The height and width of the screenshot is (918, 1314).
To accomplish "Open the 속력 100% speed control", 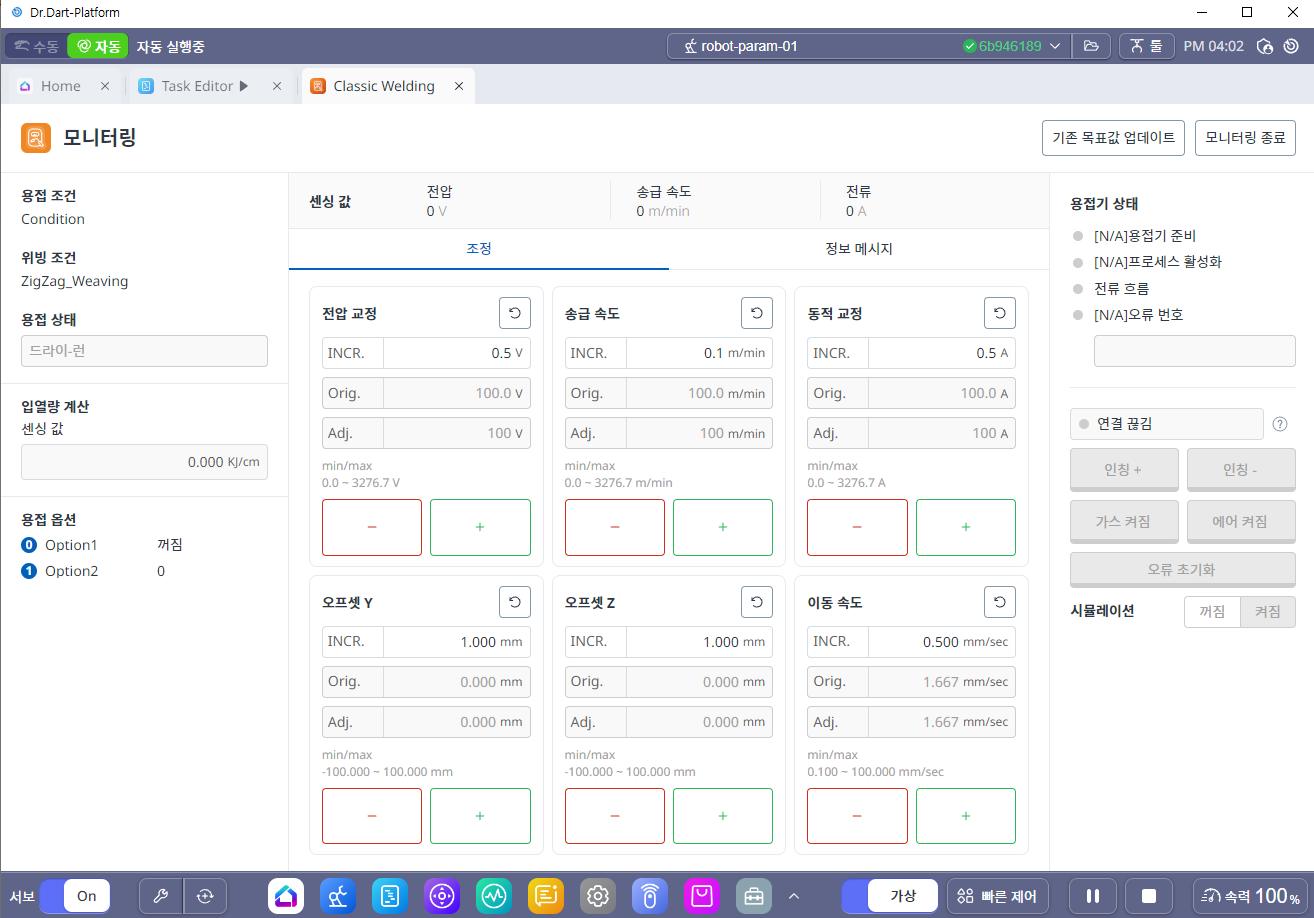I will (x=1249, y=896).
